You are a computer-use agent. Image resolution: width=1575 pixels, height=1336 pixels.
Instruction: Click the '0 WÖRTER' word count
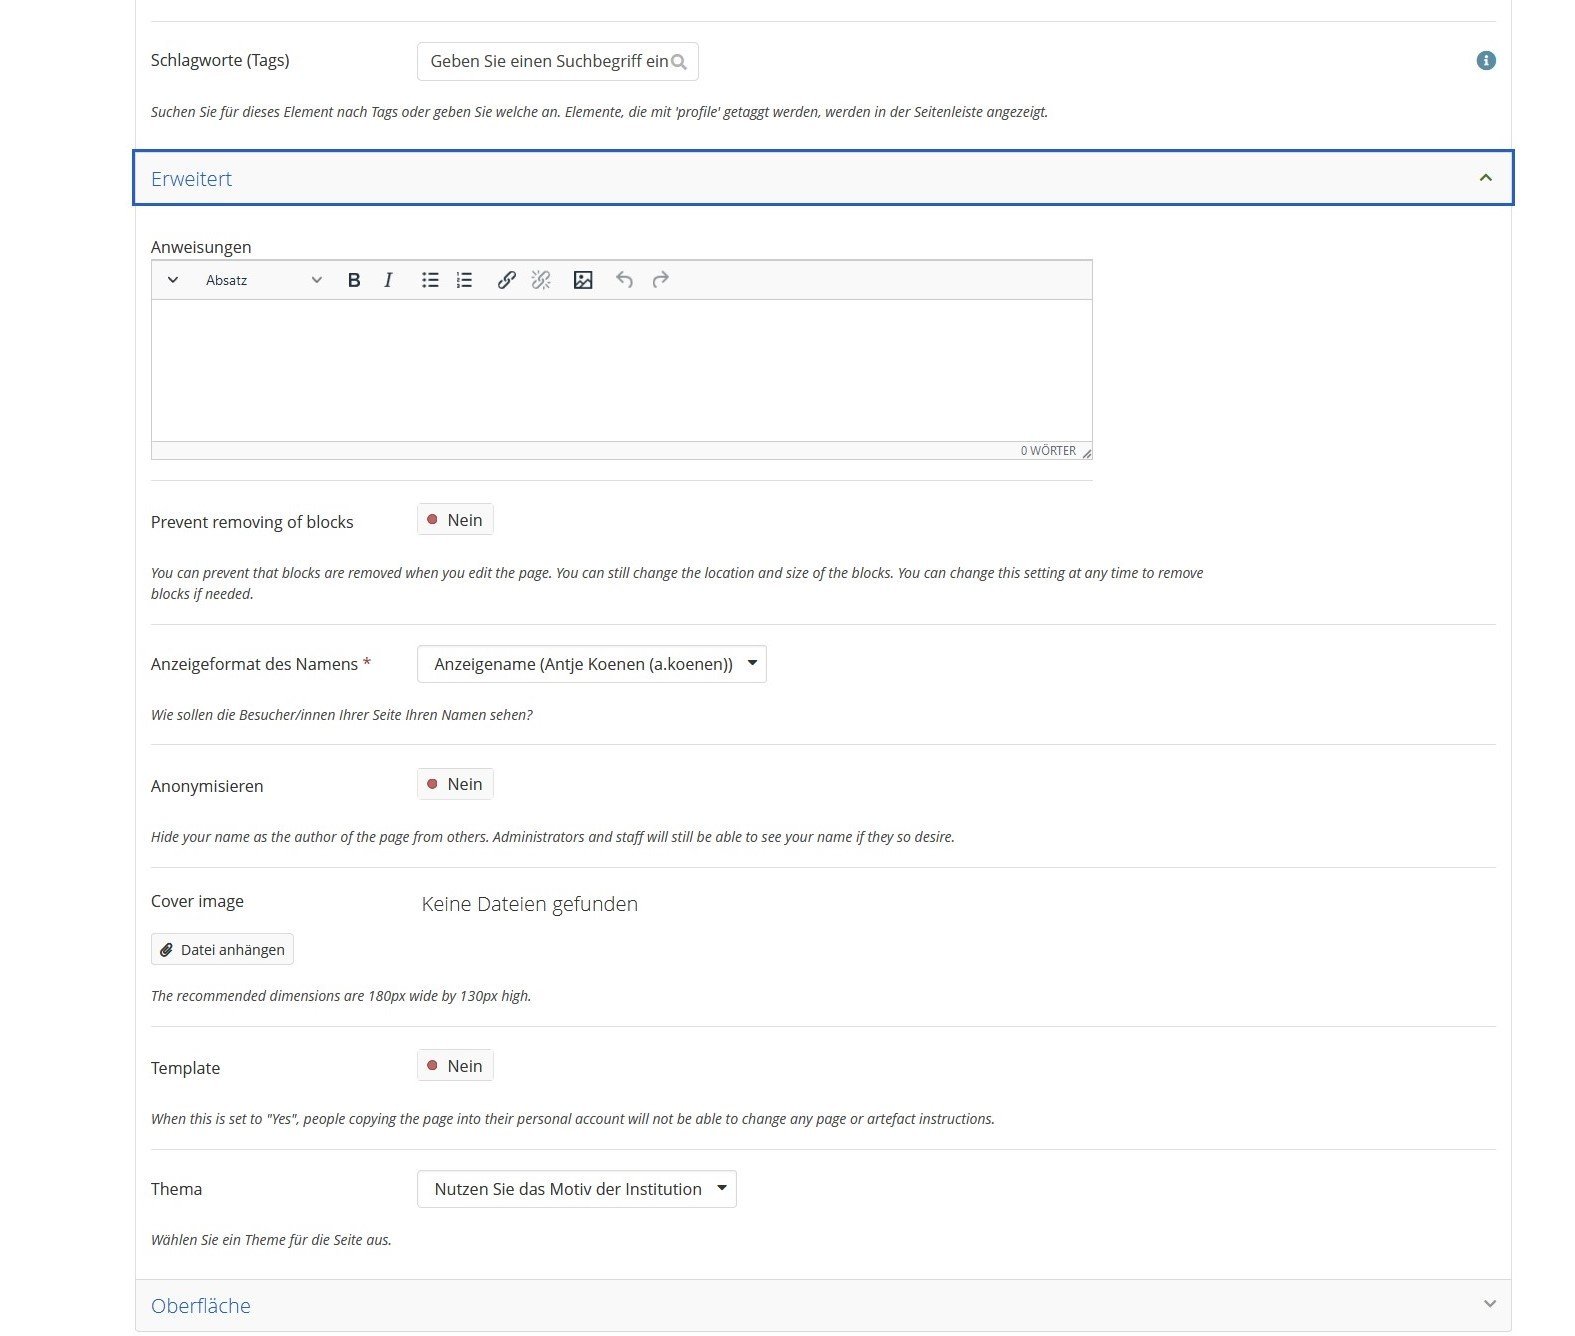pyautogui.click(x=1048, y=451)
